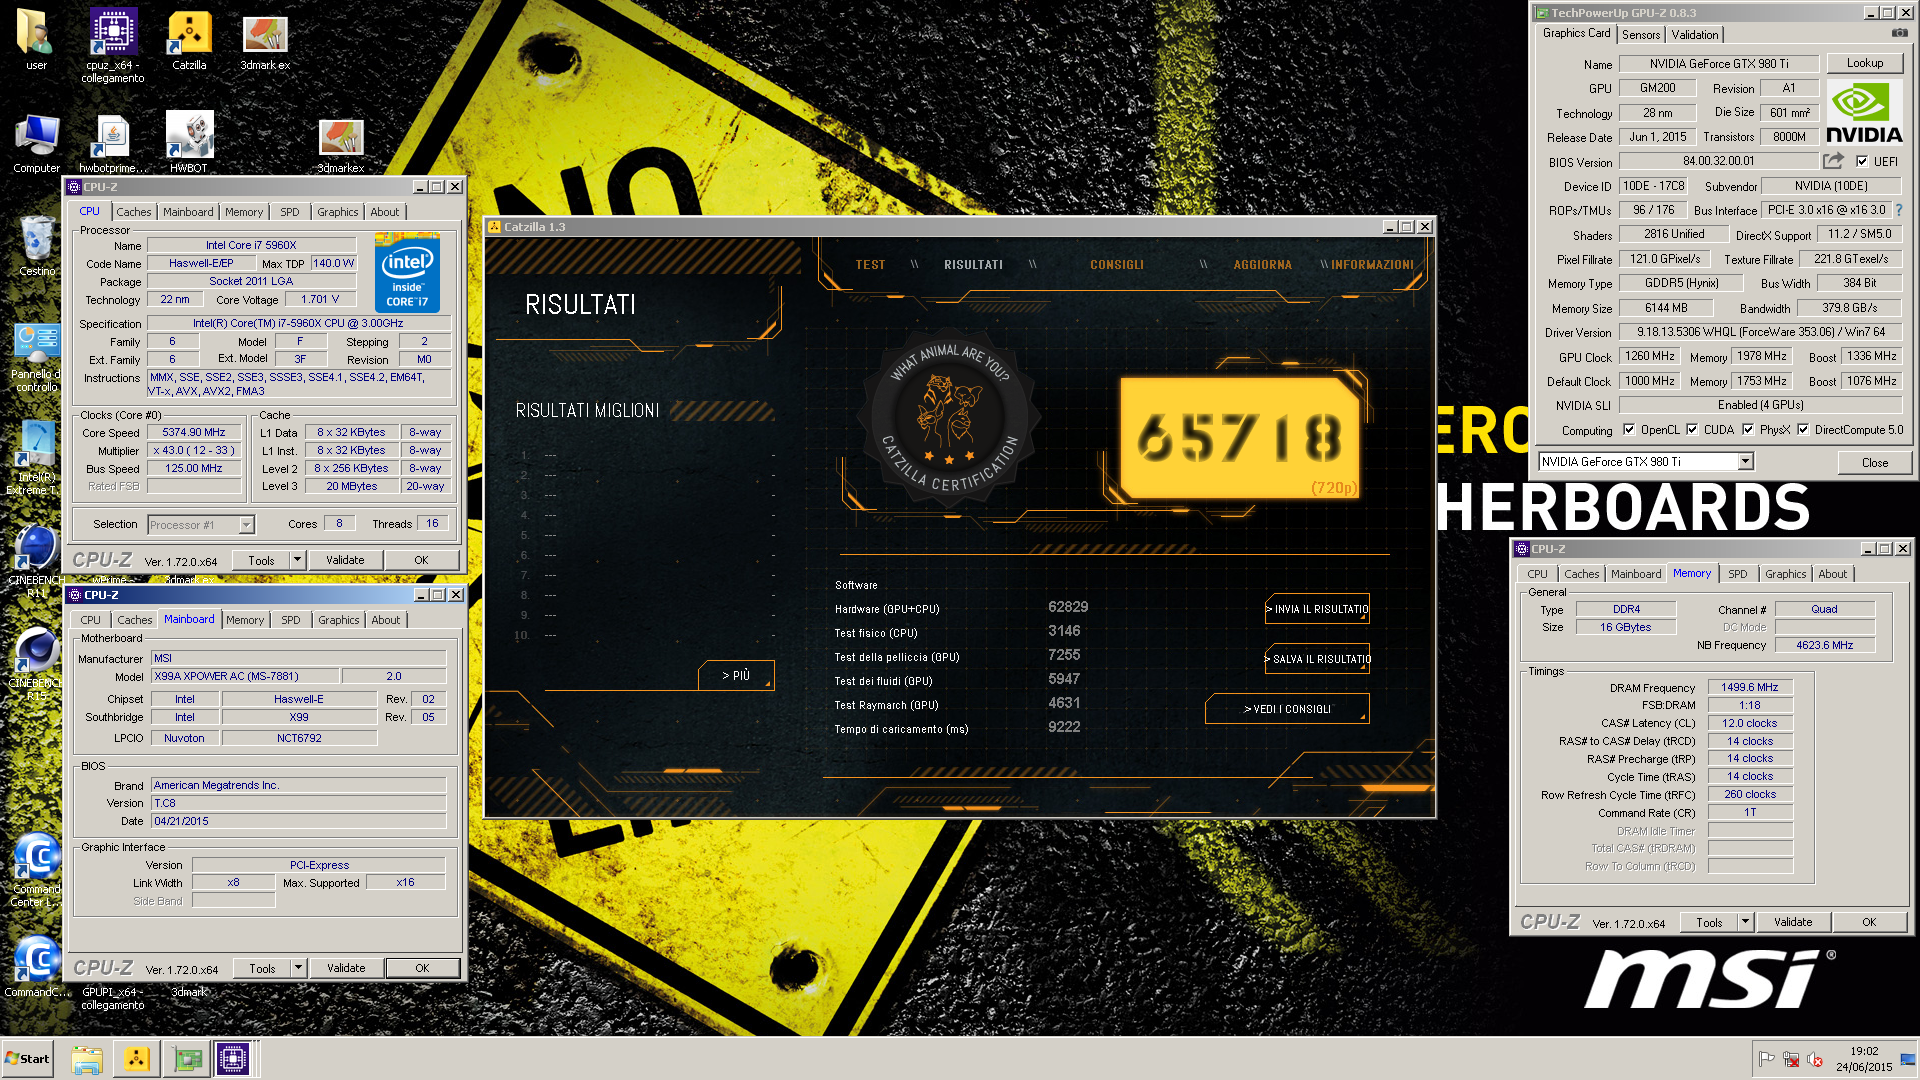This screenshot has width=1920, height=1080.
Task: Click the BIOS share icon in GPU-Z
Action: 1833,161
